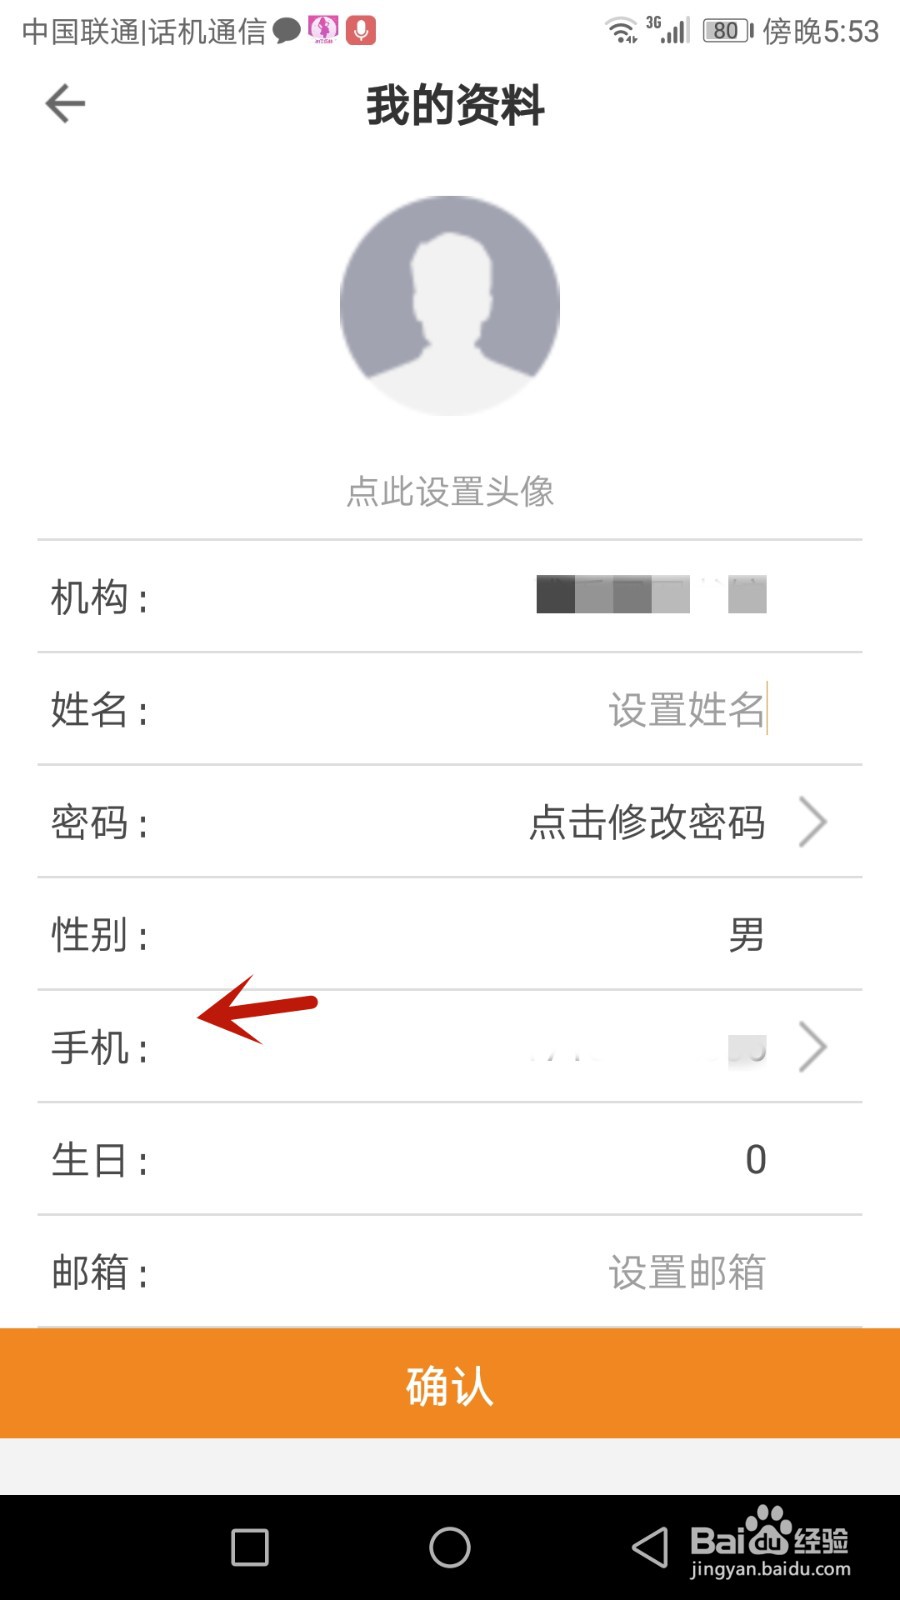The image size is (900, 1600).
Task: Tap the 点此设置头像 text
Action: 450,491
